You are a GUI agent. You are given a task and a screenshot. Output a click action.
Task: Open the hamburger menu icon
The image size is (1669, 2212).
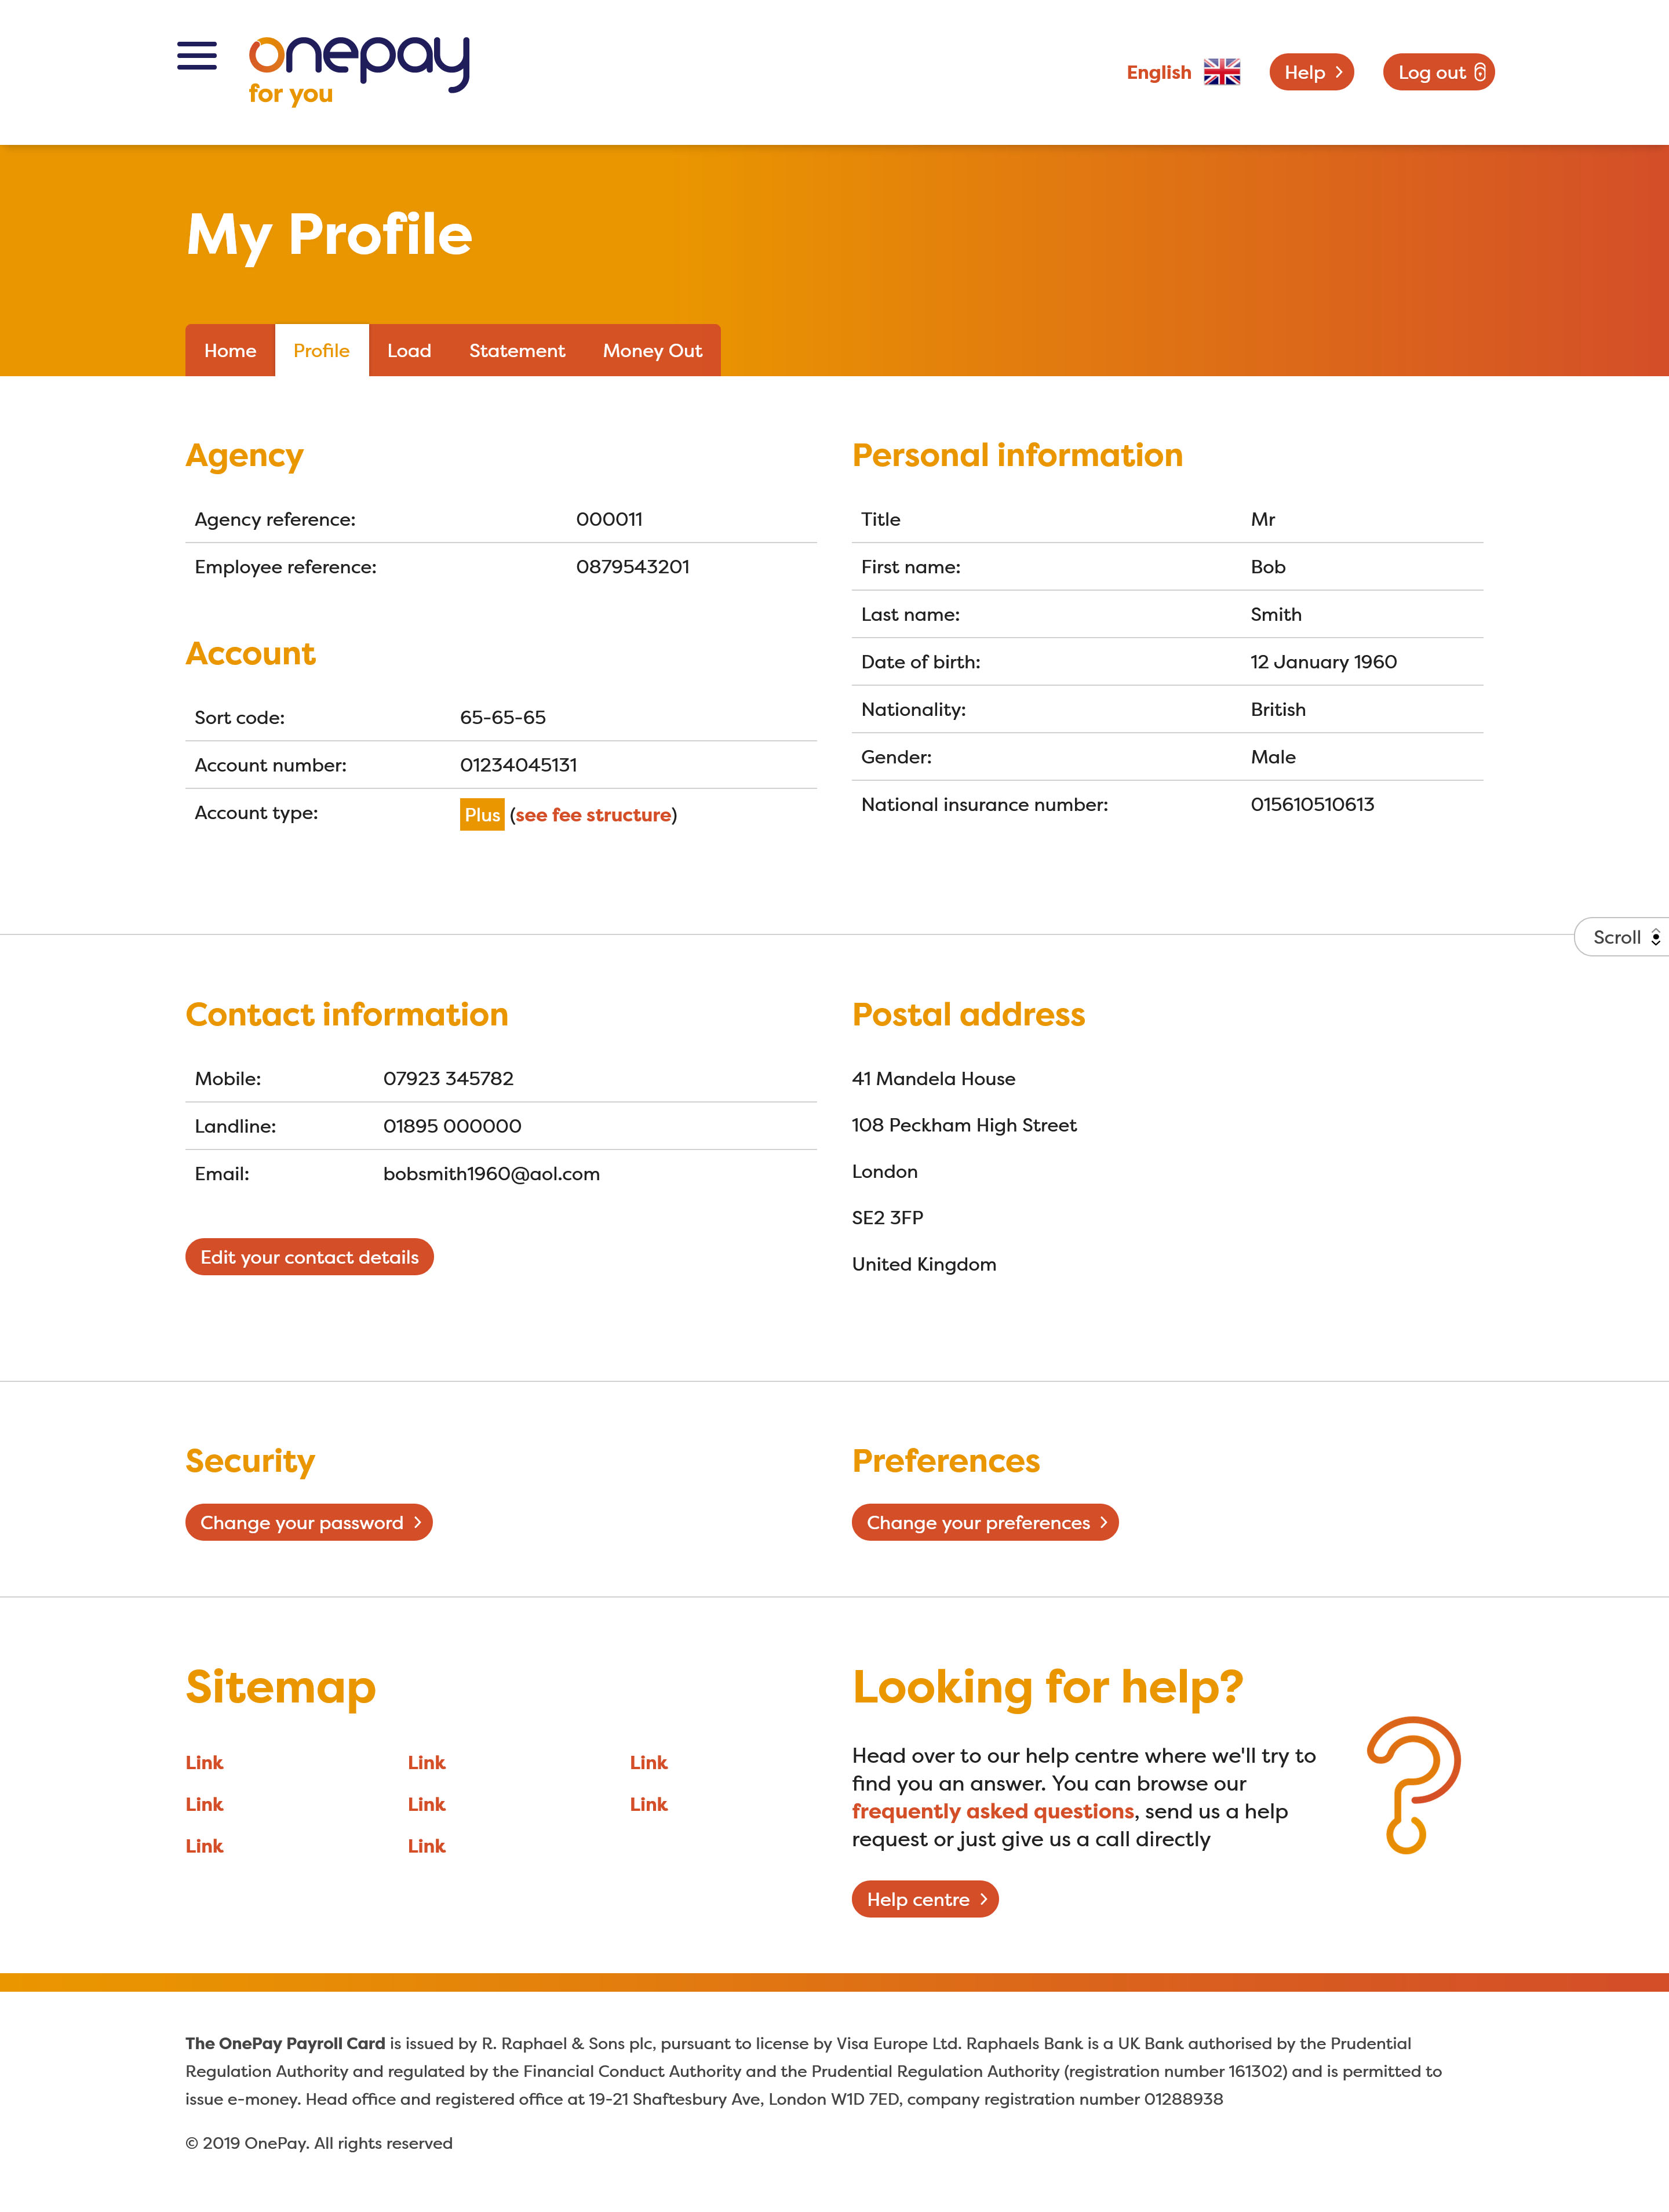[x=196, y=56]
